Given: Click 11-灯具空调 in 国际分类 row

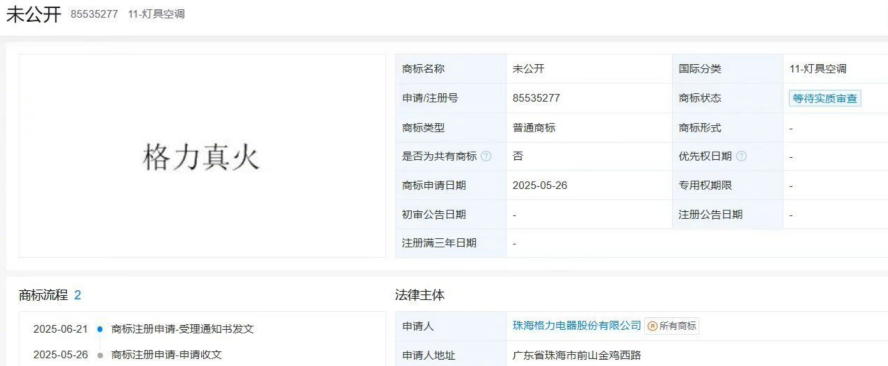Looking at the screenshot, I should click(x=817, y=69).
